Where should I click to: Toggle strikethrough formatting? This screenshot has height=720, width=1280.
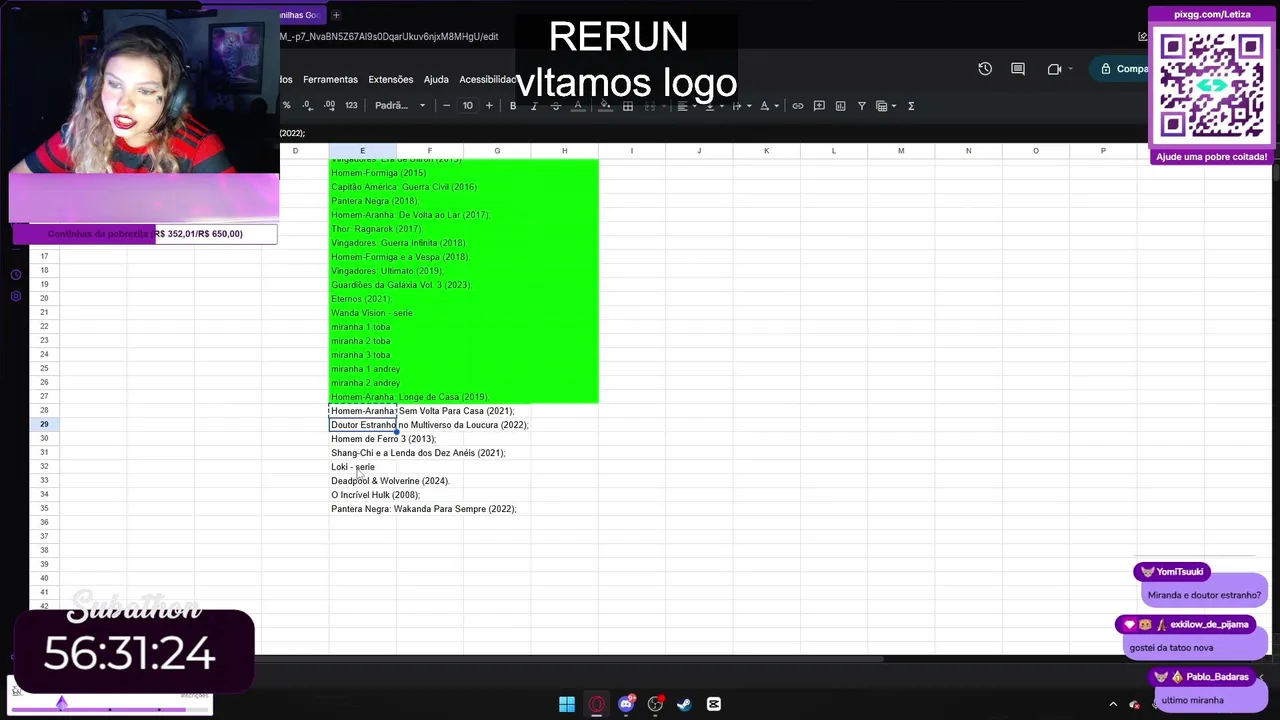[556, 105]
